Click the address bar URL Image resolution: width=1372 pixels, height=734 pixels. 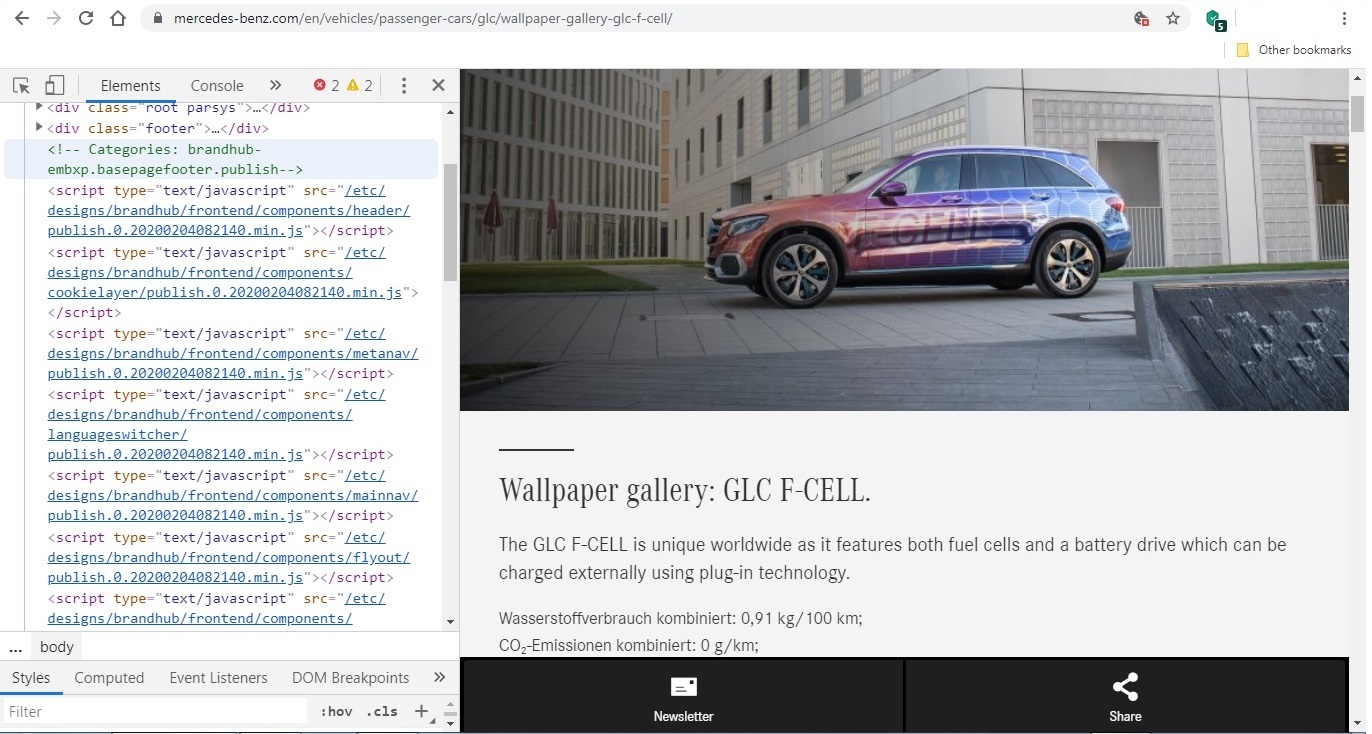pyautogui.click(x=423, y=18)
